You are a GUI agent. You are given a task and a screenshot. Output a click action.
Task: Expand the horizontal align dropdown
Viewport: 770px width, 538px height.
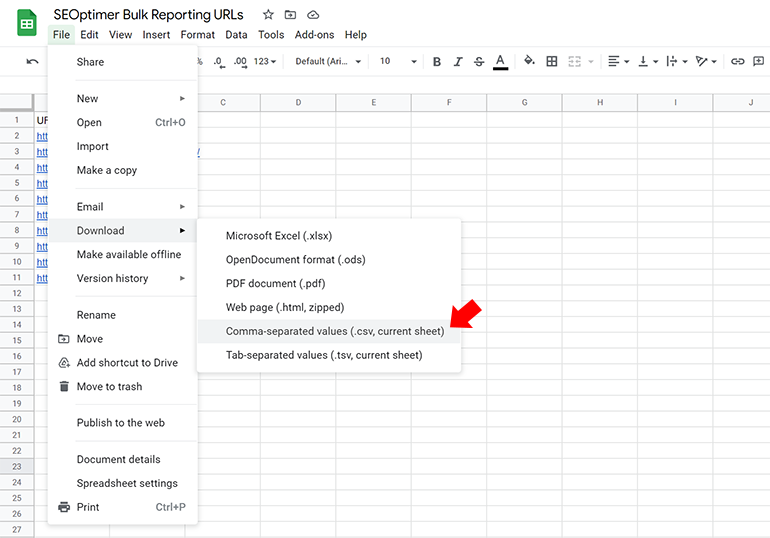[x=619, y=62]
